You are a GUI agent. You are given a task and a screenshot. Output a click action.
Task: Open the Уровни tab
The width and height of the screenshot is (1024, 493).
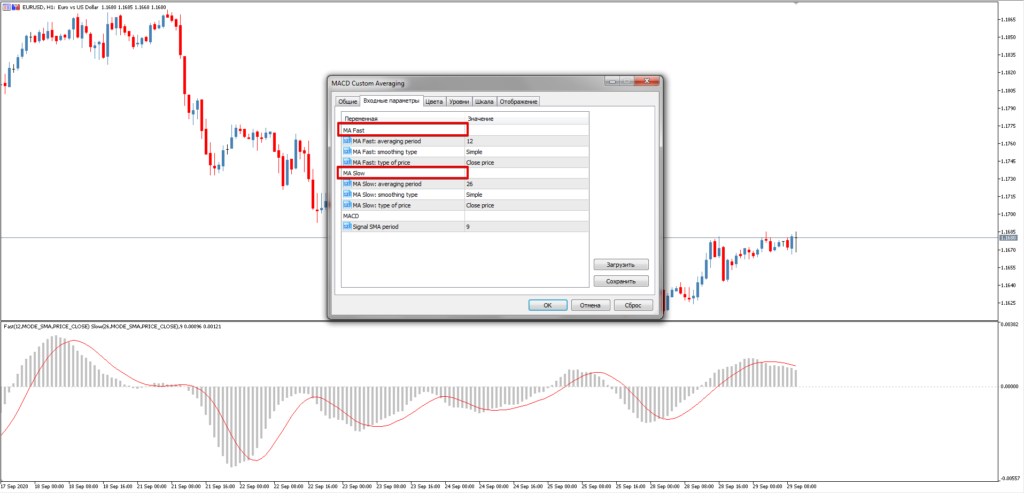click(459, 101)
